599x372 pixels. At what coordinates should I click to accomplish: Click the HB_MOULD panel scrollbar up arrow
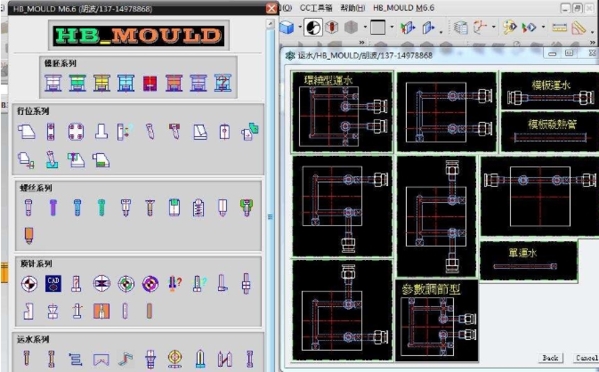(270, 23)
